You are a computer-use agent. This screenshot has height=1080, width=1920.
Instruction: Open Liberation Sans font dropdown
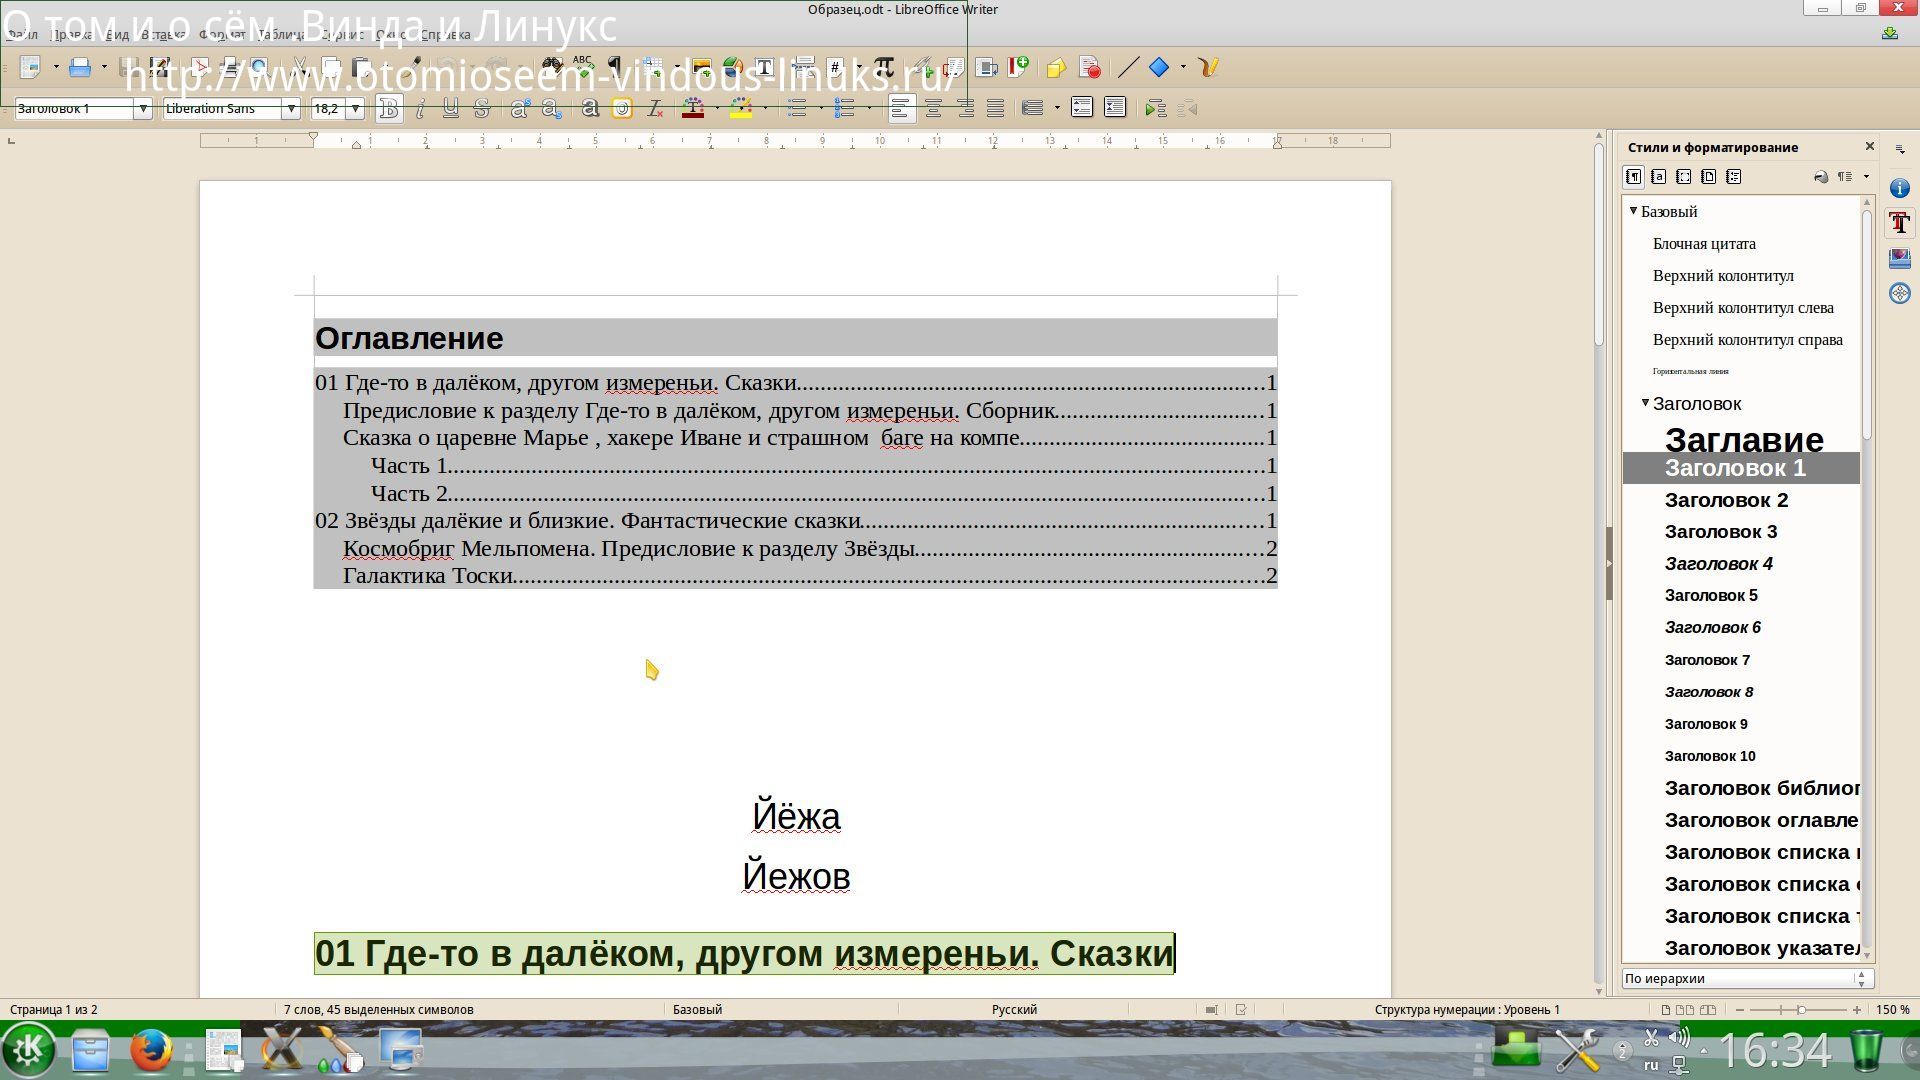pos(291,108)
